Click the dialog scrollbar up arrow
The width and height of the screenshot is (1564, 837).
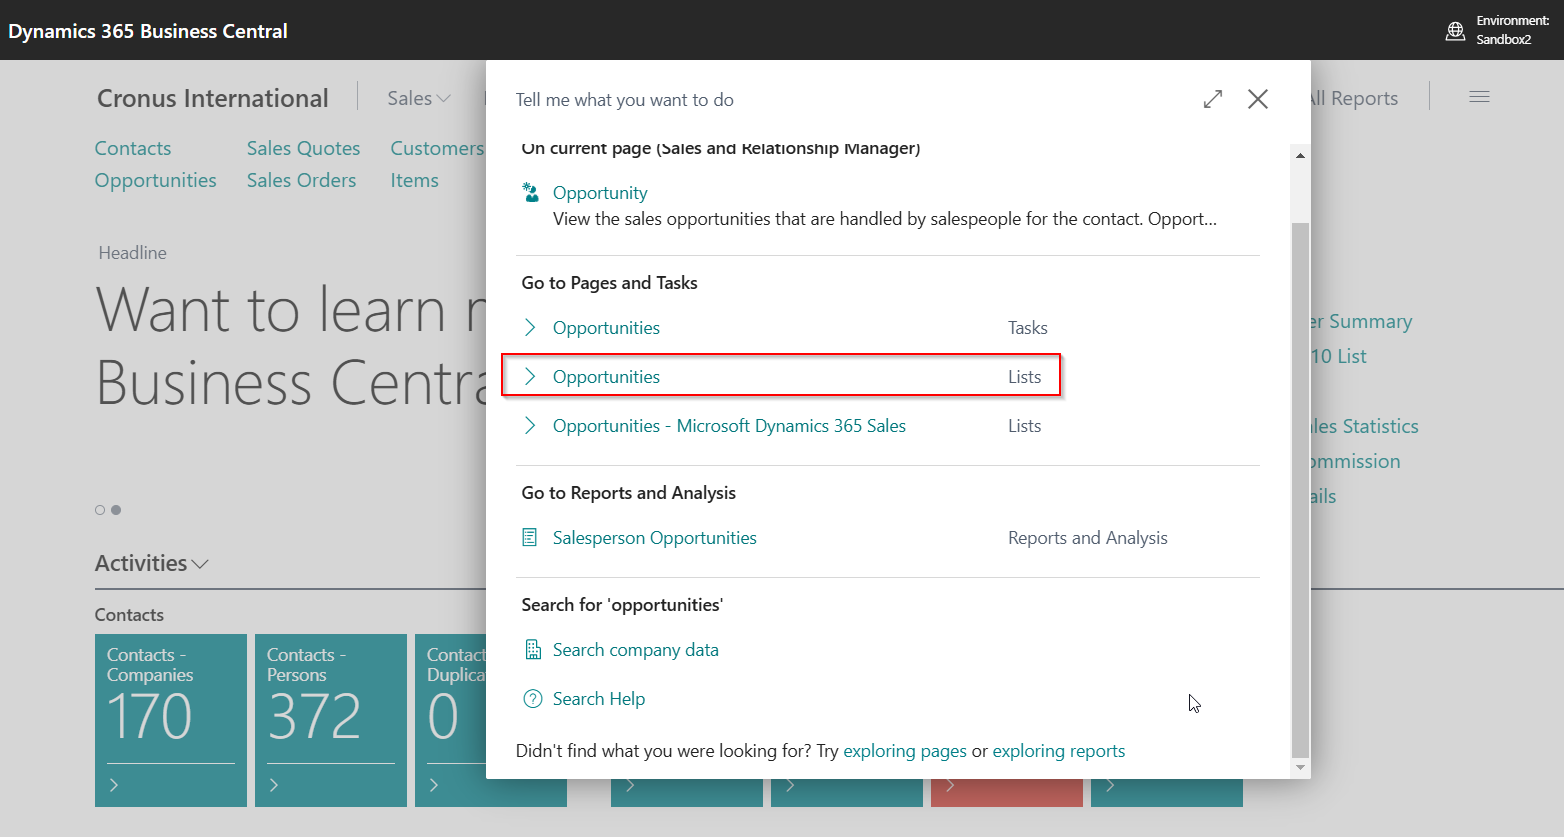[x=1300, y=155]
